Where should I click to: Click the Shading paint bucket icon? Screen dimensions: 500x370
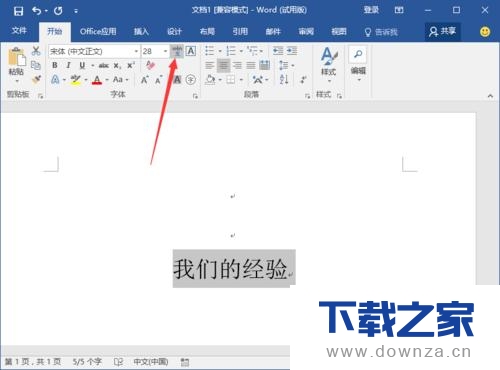click(x=210, y=80)
